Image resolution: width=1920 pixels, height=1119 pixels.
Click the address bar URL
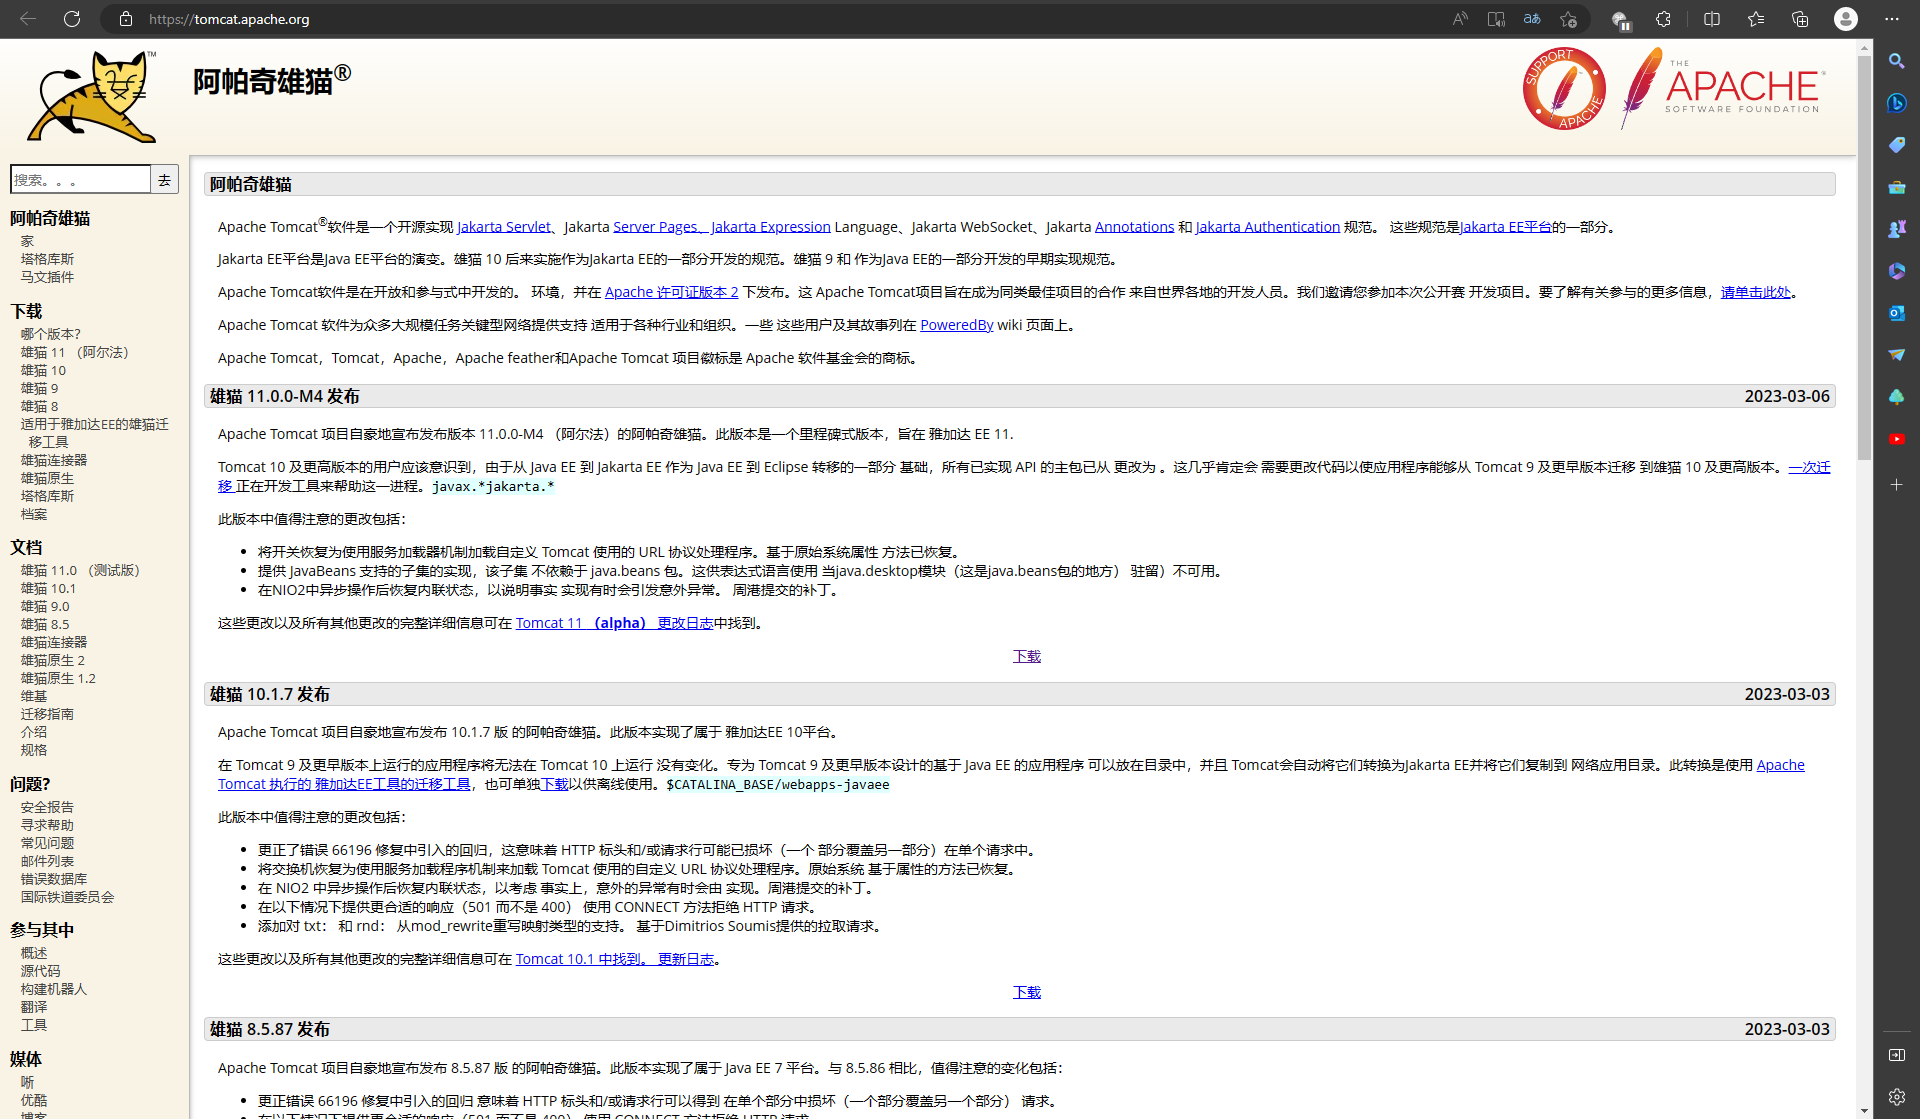click(x=229, y=19)
